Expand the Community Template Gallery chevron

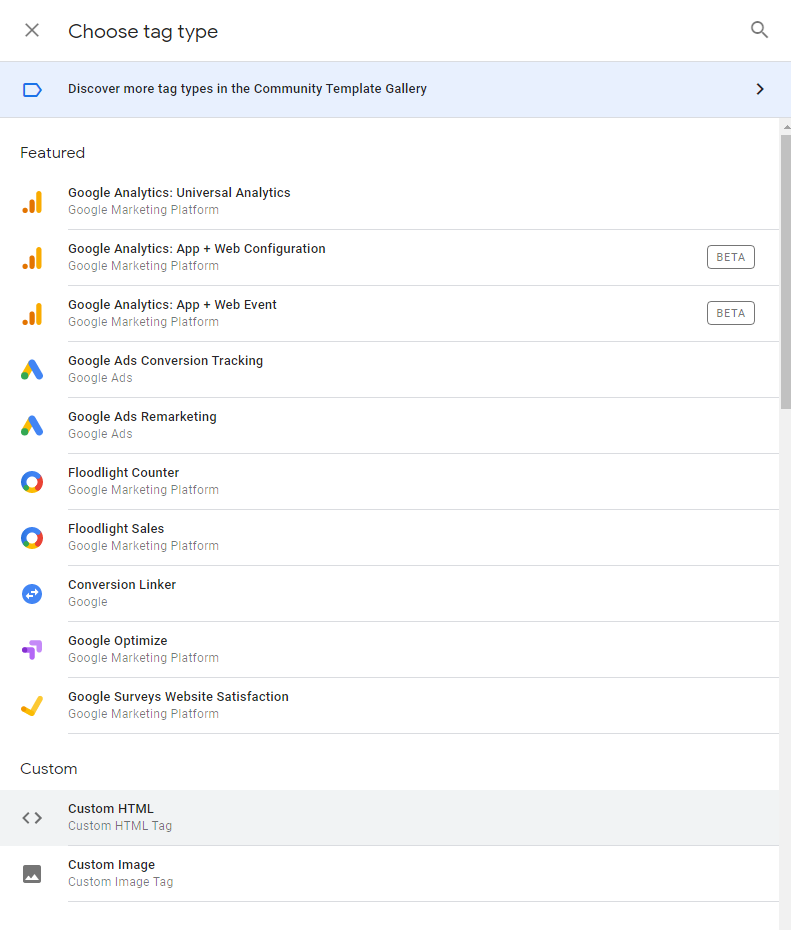[760, 89]
